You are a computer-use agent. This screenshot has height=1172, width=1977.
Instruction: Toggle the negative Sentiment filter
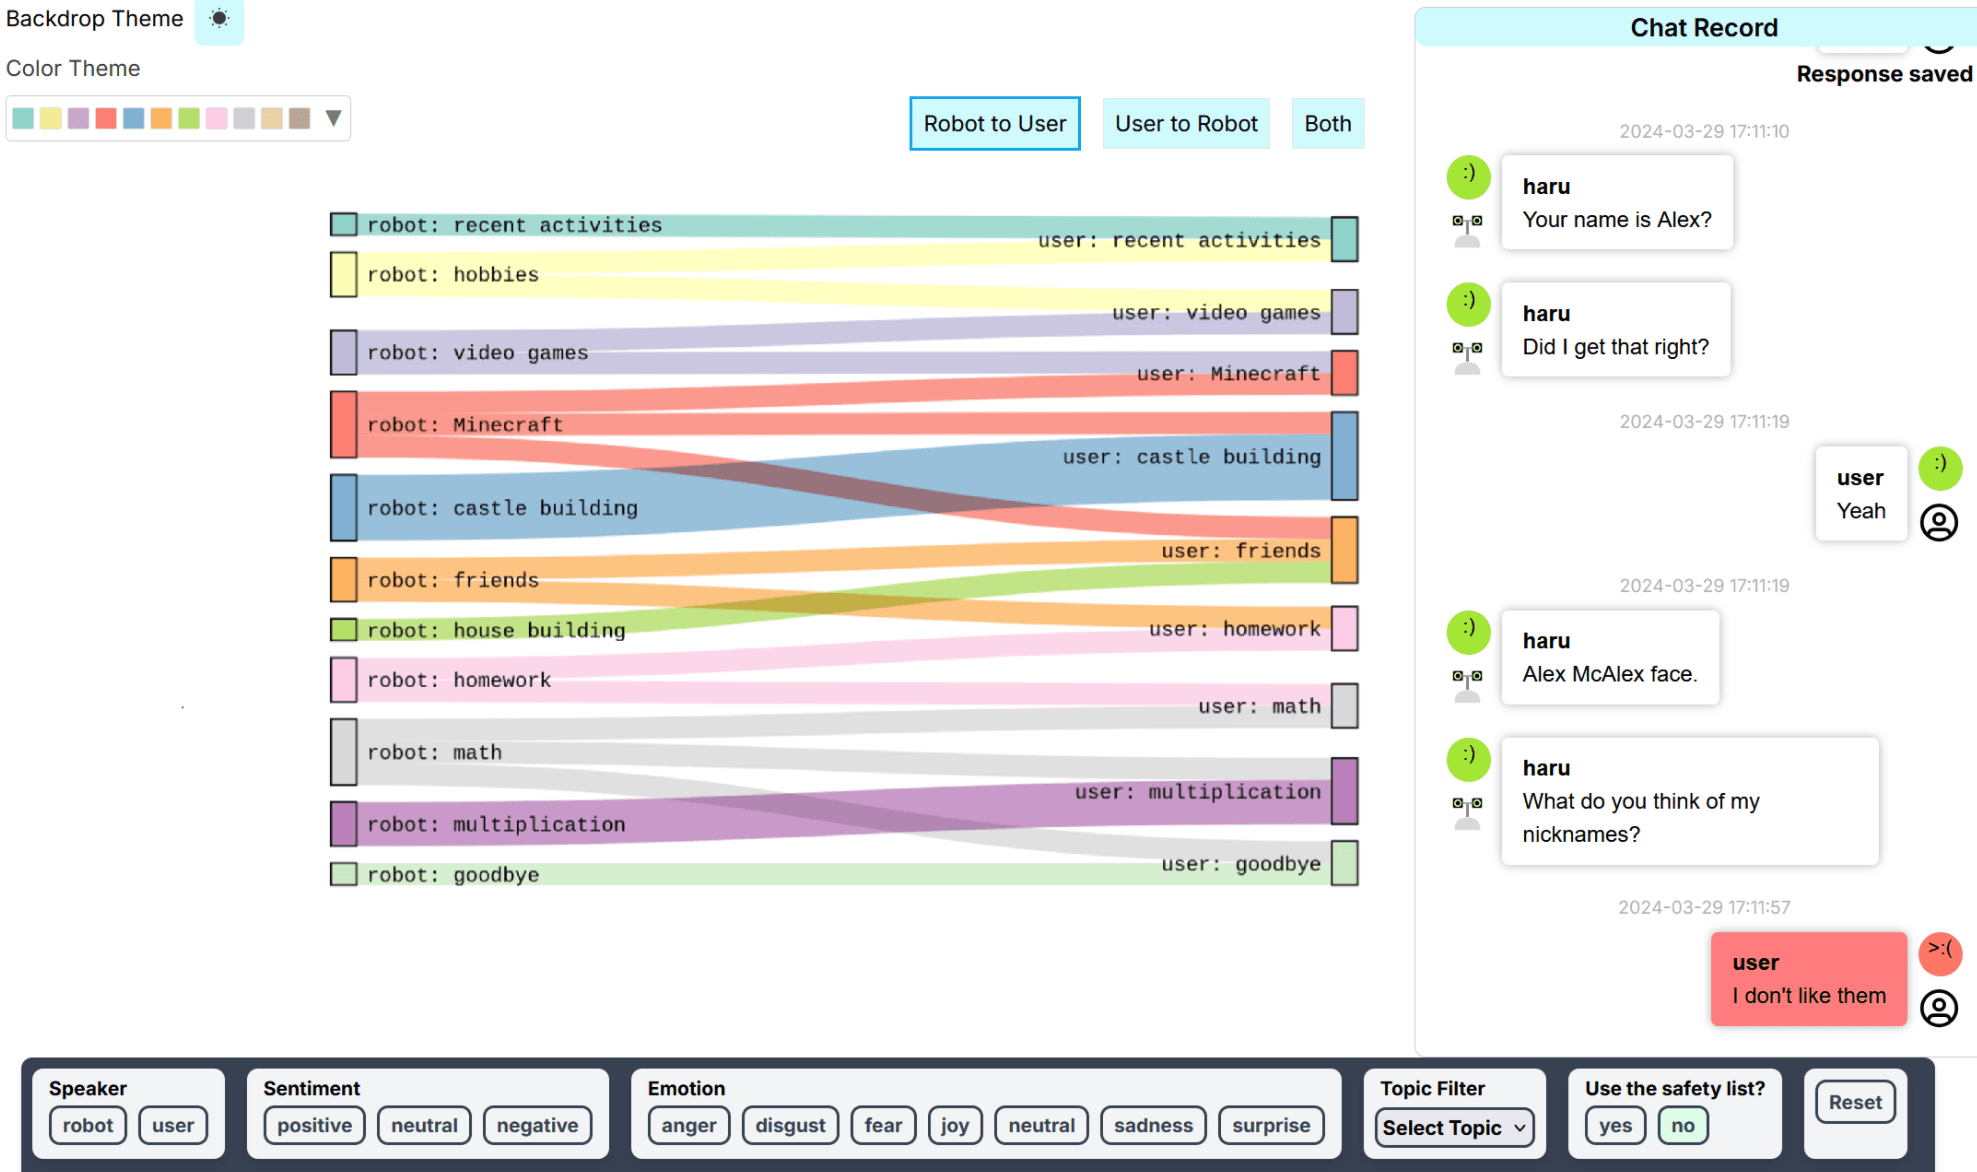(537, 1125)
